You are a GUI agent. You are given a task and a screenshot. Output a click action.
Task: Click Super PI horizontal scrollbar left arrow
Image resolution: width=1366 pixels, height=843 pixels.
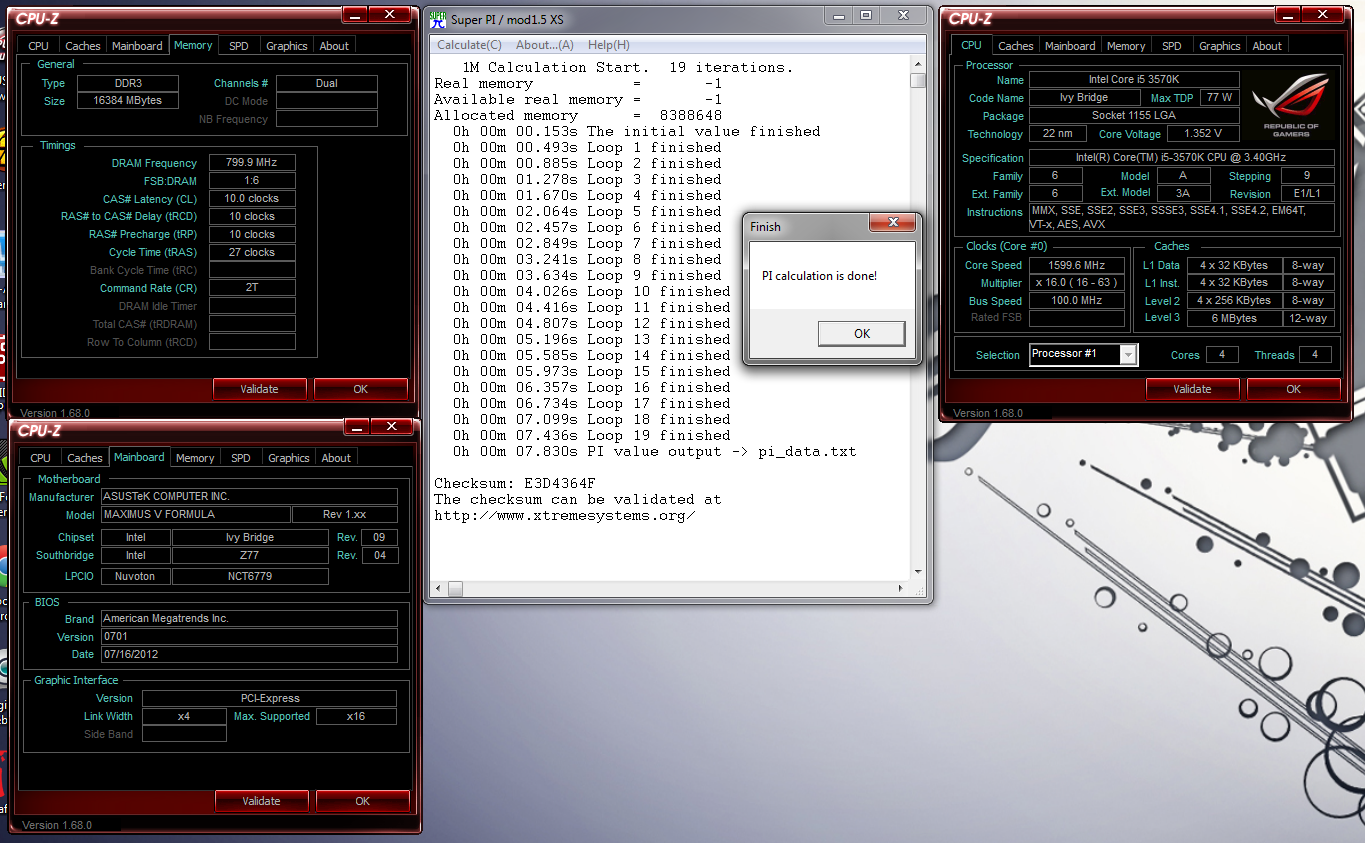pyautogui.click(x=440, y=588)
